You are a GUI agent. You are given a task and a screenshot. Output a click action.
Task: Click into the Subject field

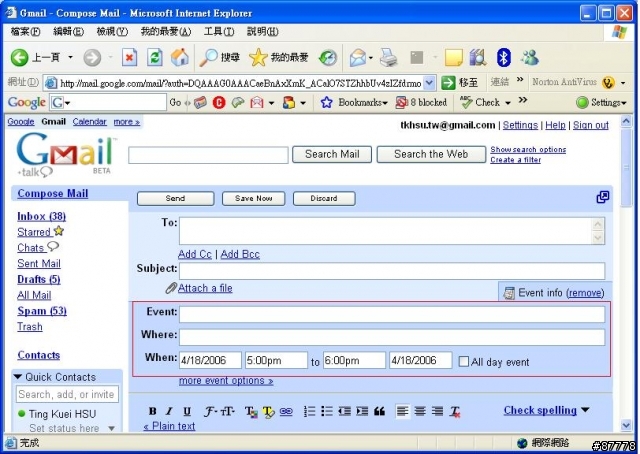click(392, 271)
